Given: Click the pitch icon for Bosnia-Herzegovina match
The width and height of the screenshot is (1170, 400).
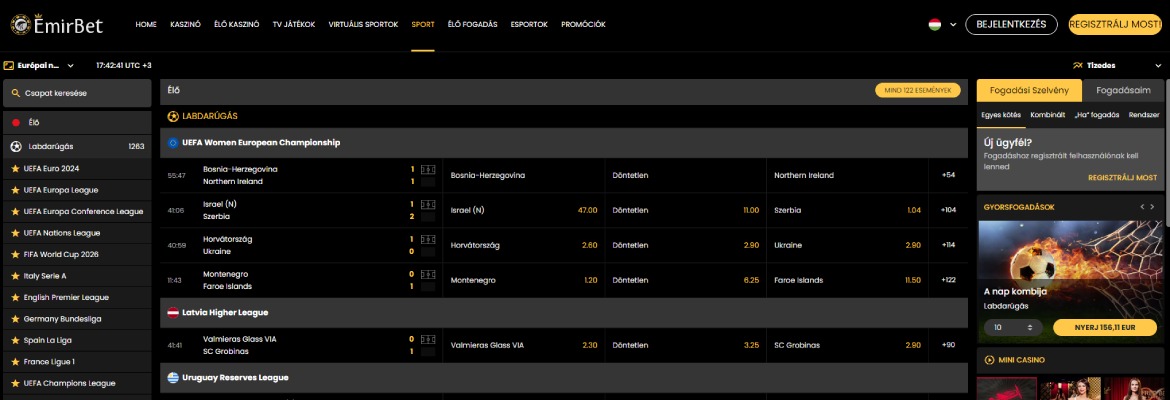Looking at the screenshot, I should tap(428, 169).
